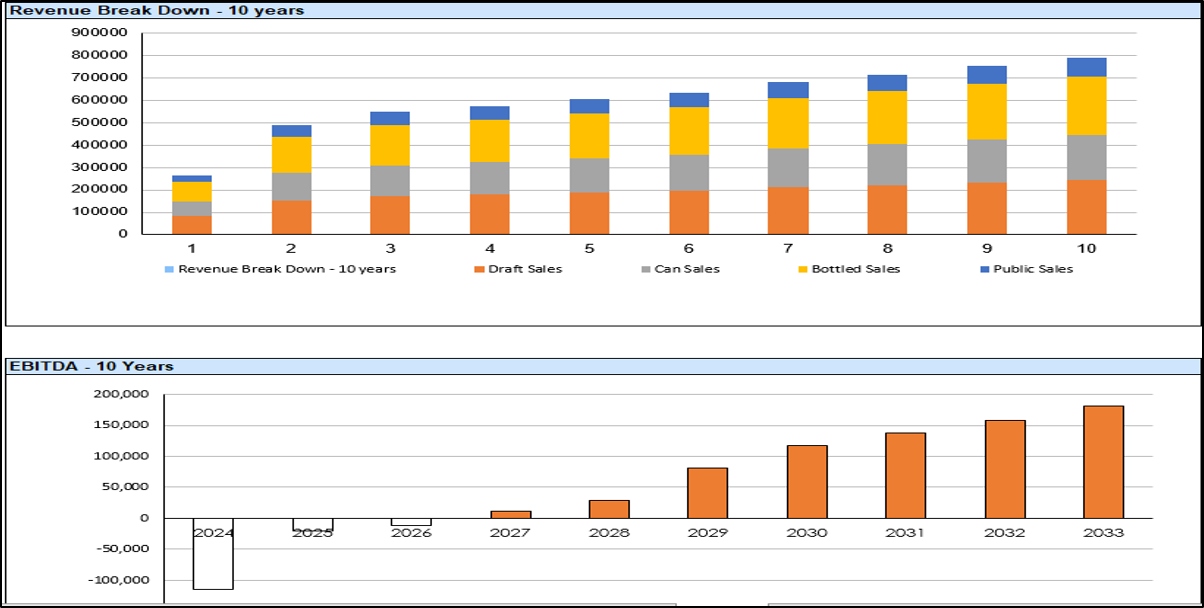This screenshot has width=1204, height=608.
Task: Select Public Sales segment of year 10 bar
Action: pos(1086,67)
